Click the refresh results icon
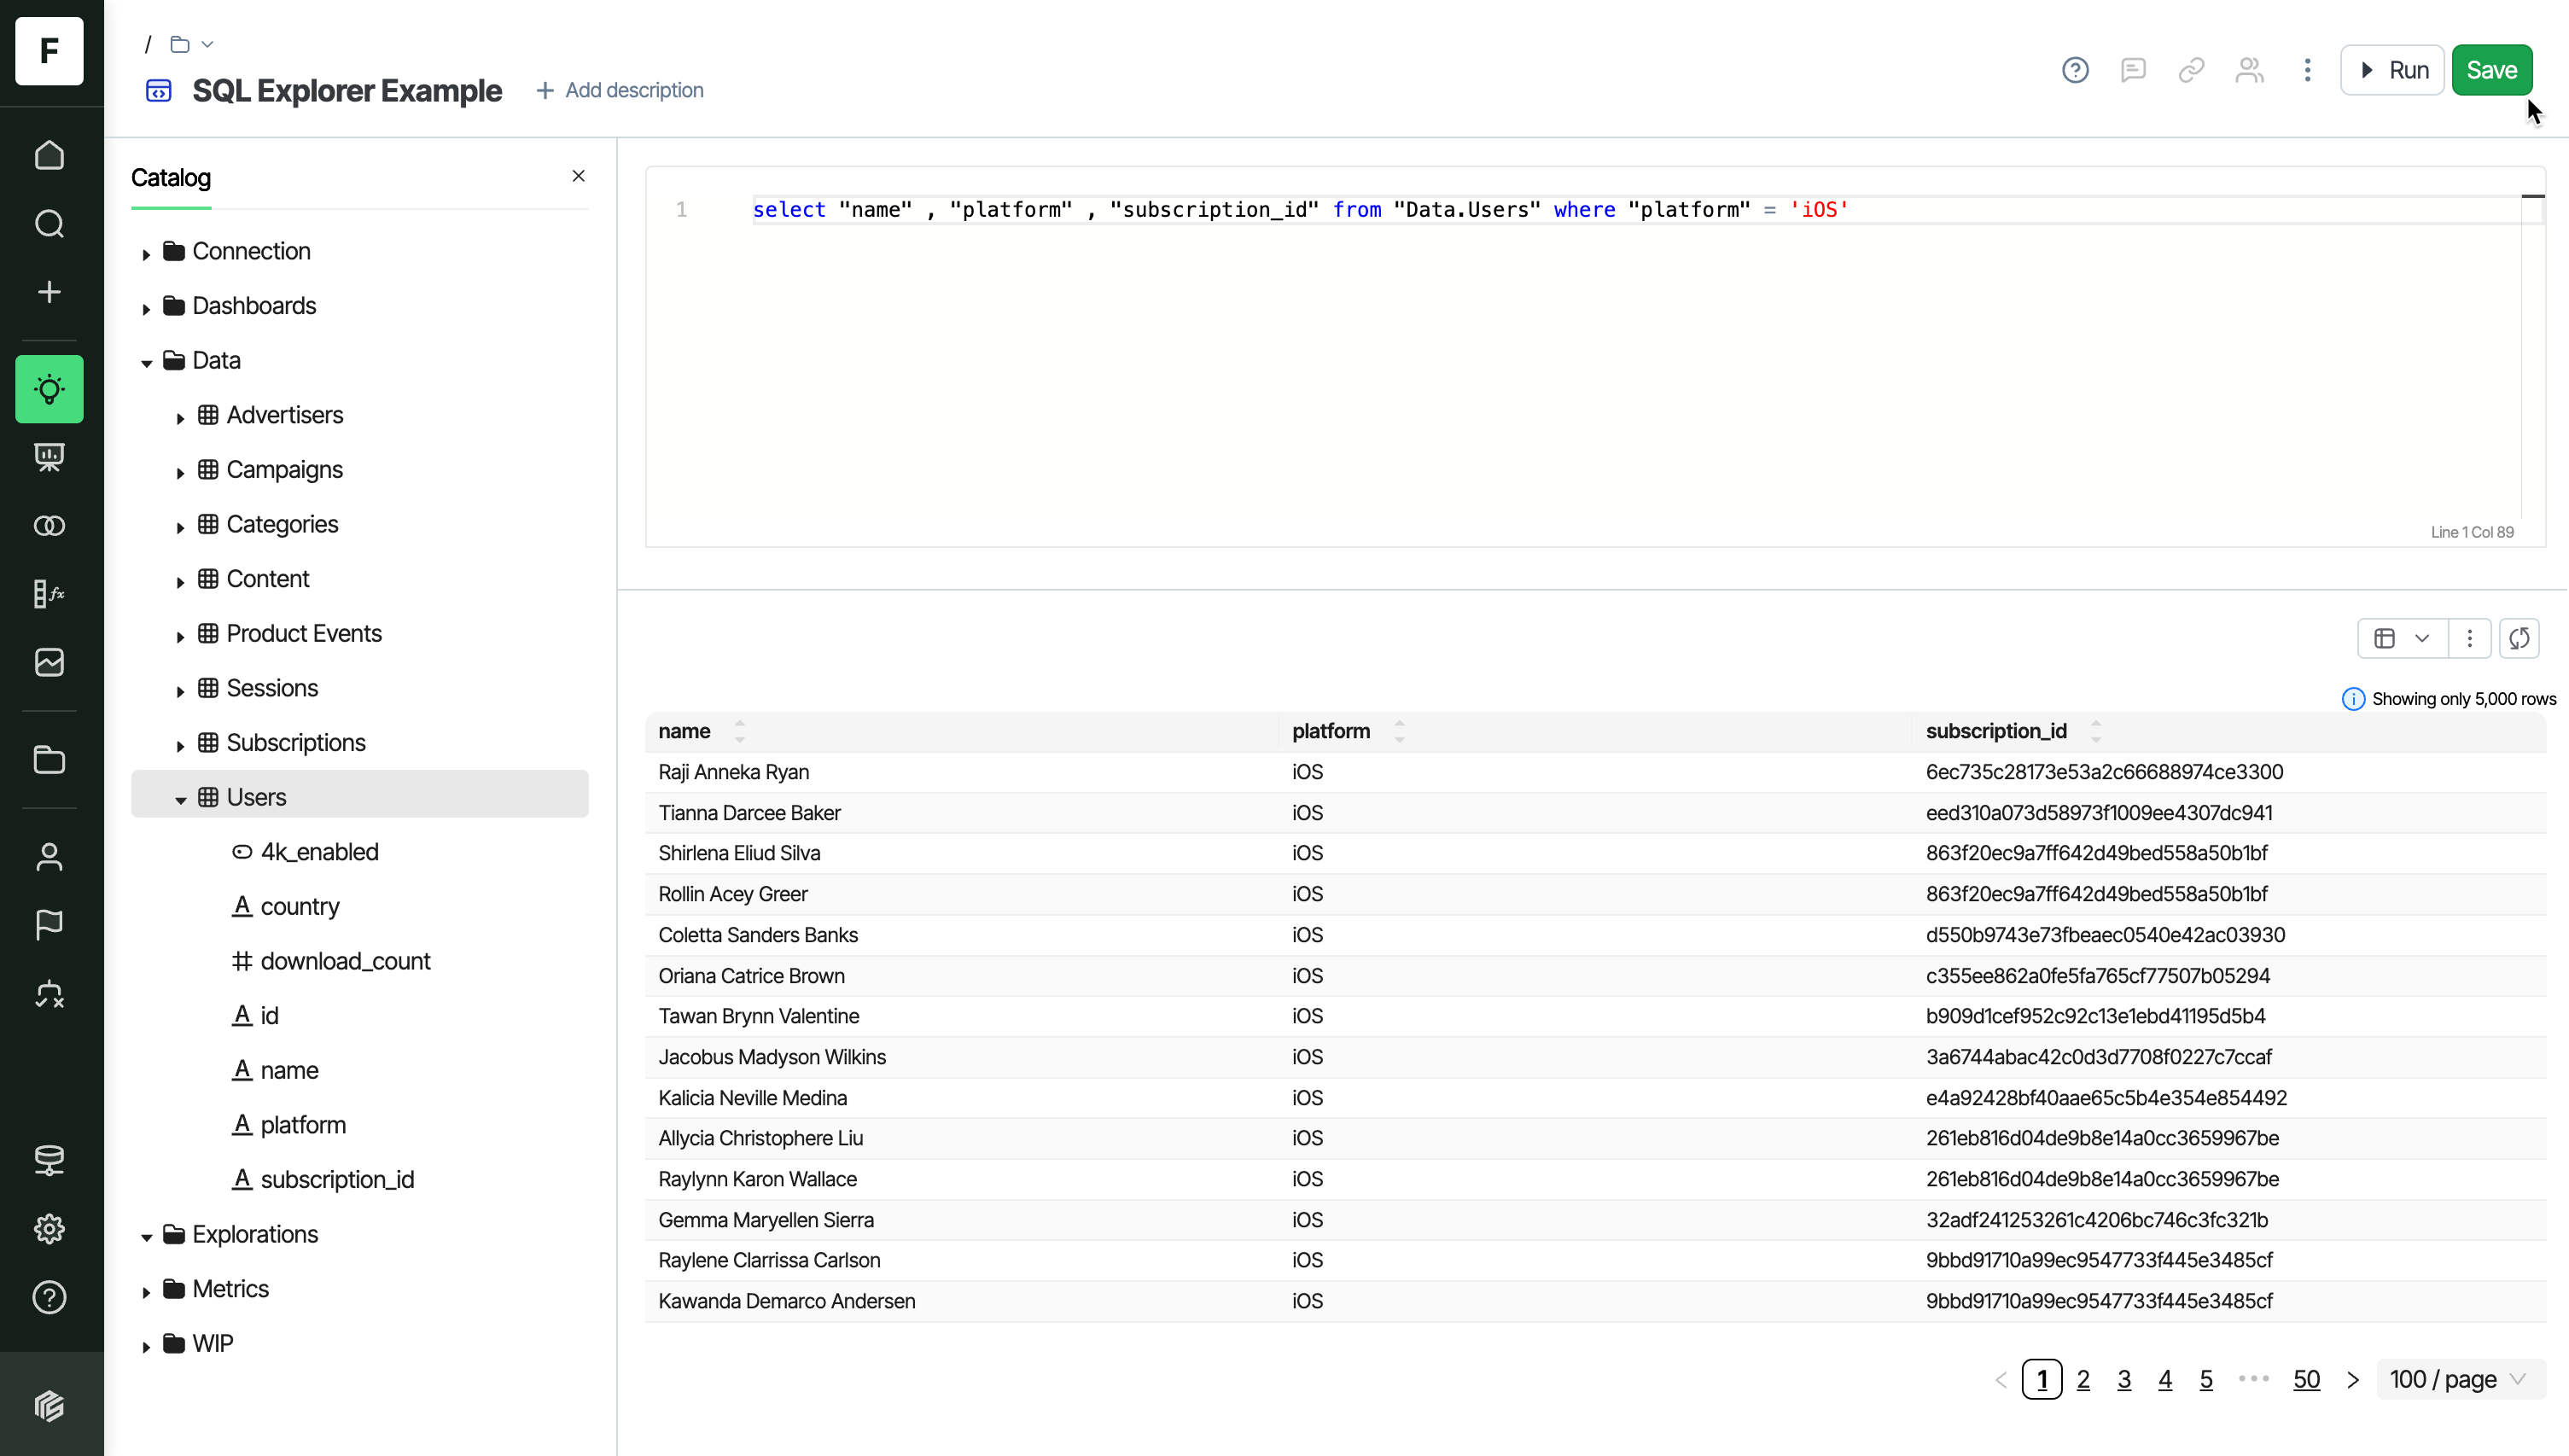 2519,639
